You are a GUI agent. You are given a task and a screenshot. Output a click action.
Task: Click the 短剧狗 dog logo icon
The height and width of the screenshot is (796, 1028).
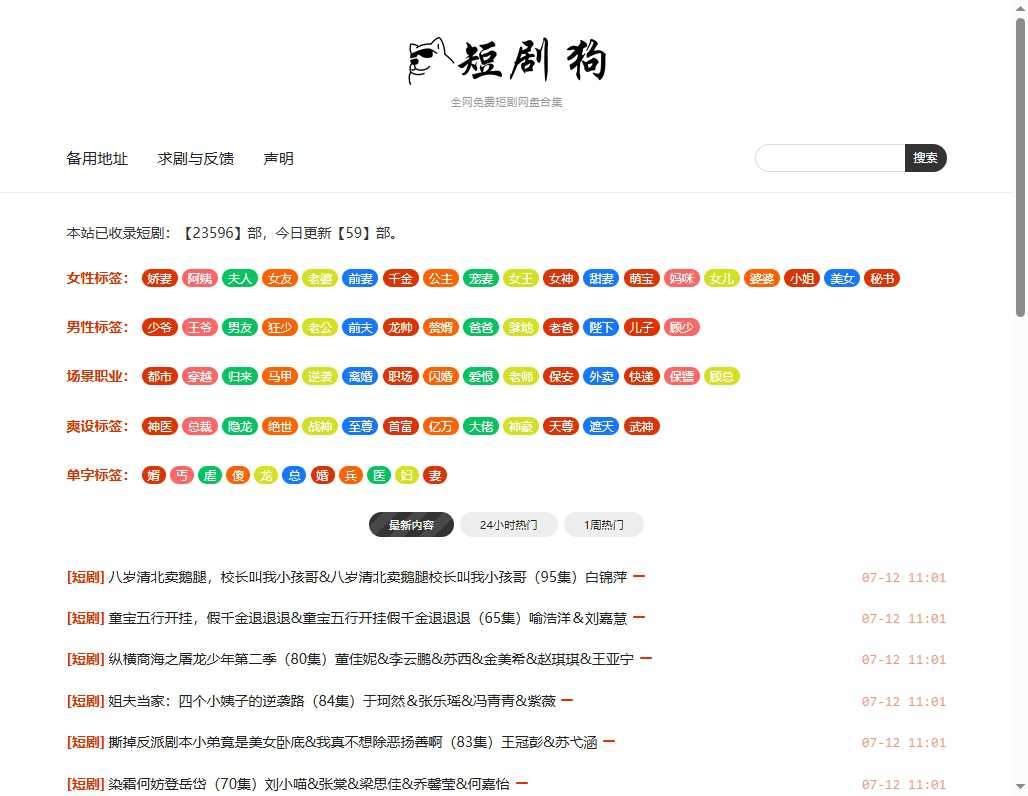coord(427,60)
